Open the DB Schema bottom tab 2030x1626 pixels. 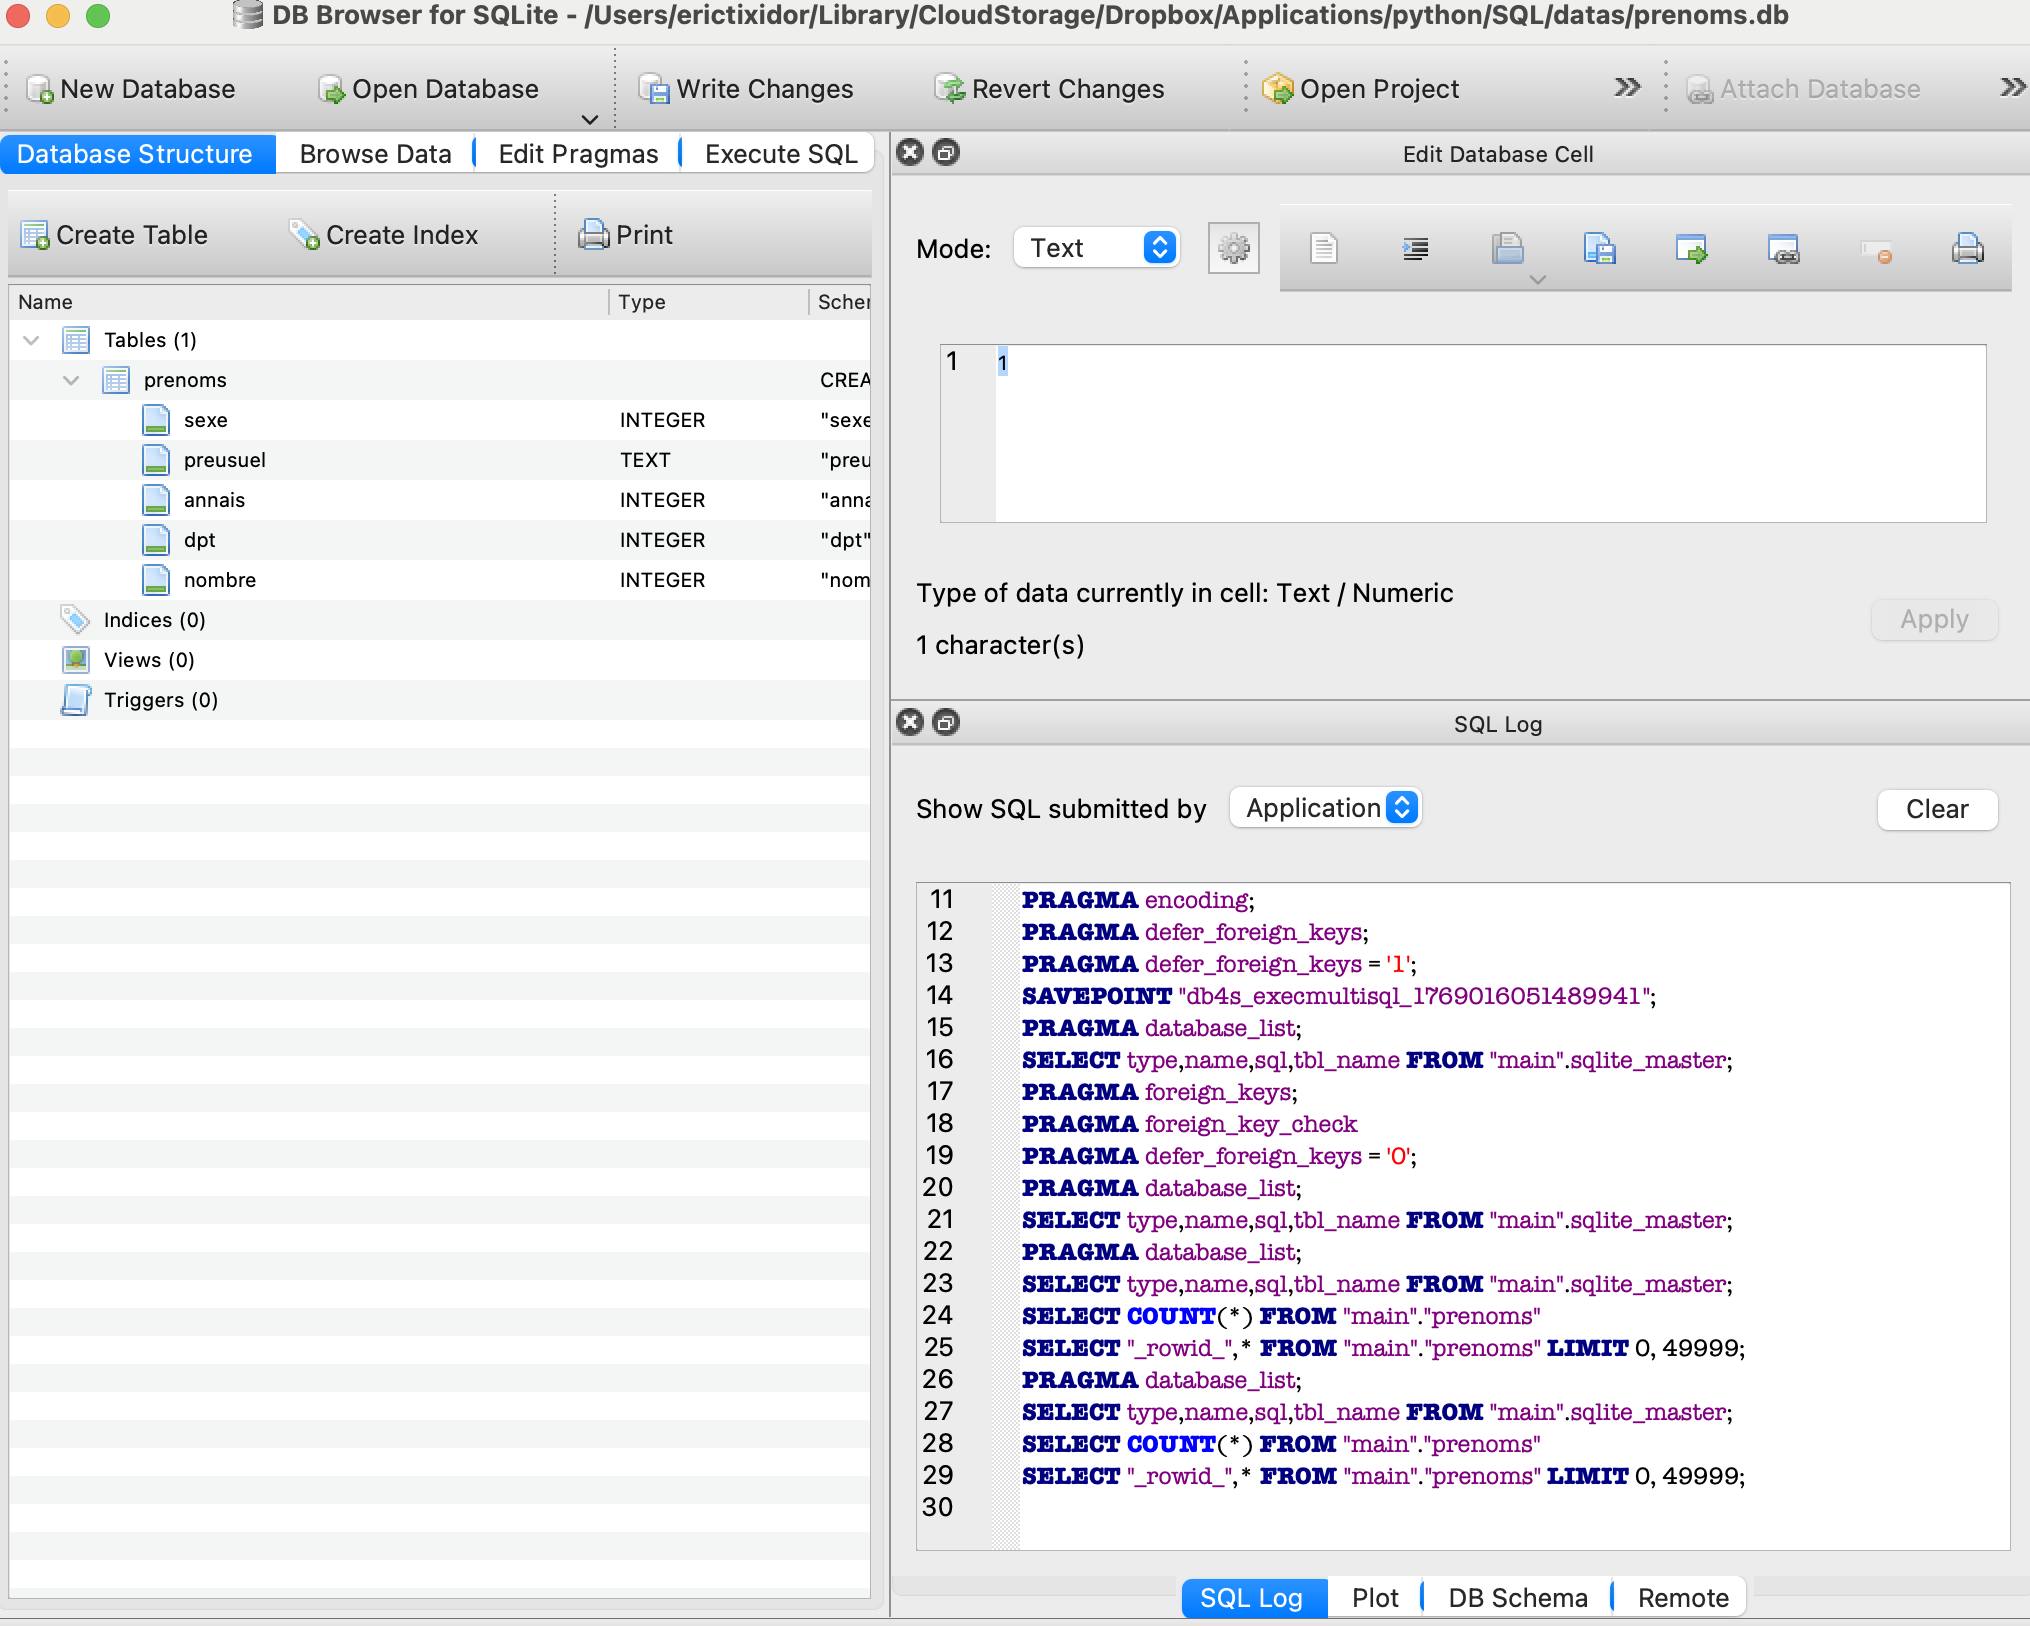1517,1598
